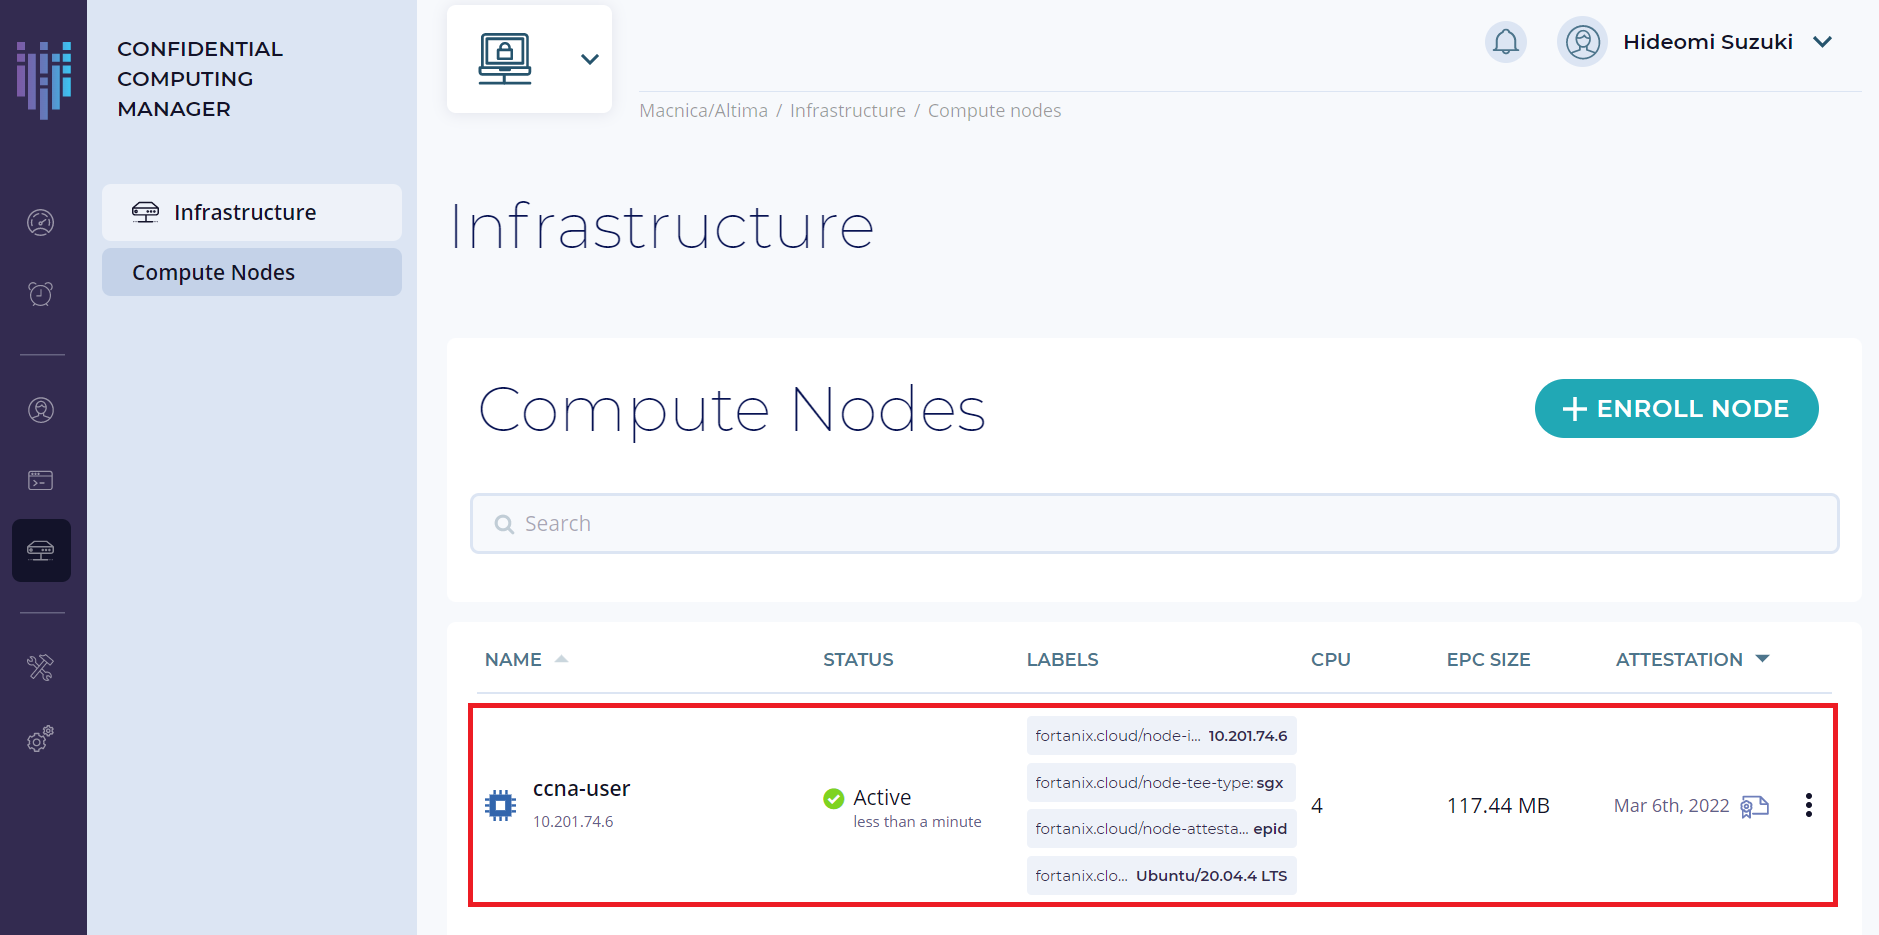
Task: Expand the account selector chevron
Action: tap(590, 59)
